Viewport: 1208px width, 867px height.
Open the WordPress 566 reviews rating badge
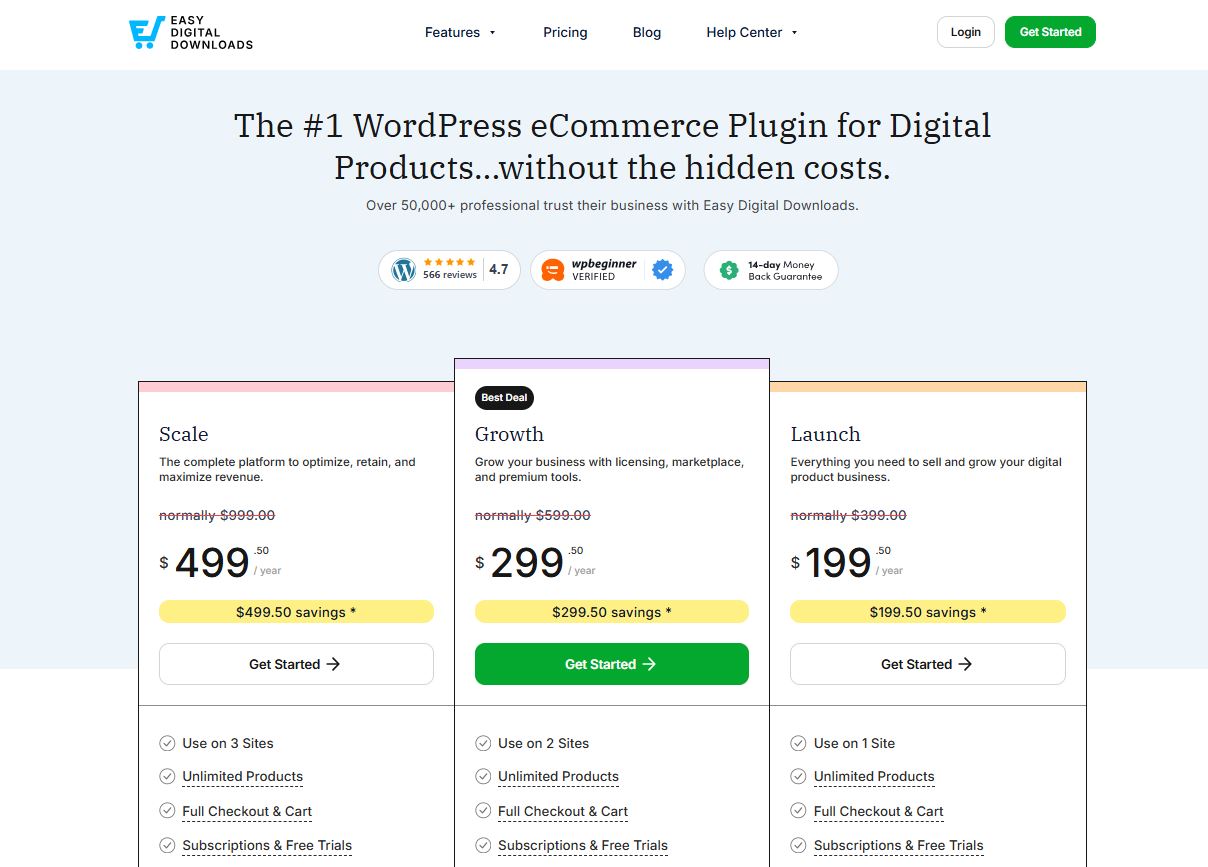pyautogui.click(x=448, y=269)
